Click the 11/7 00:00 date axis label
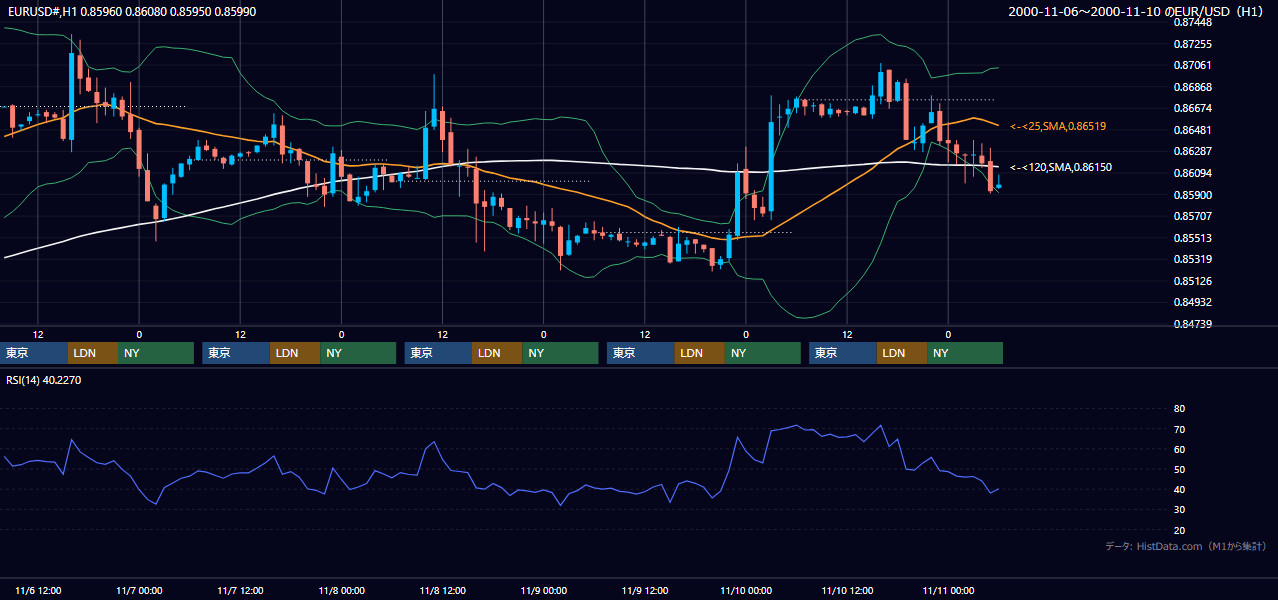This screenshot has height=600, width=1278. [x=140, y=590]
